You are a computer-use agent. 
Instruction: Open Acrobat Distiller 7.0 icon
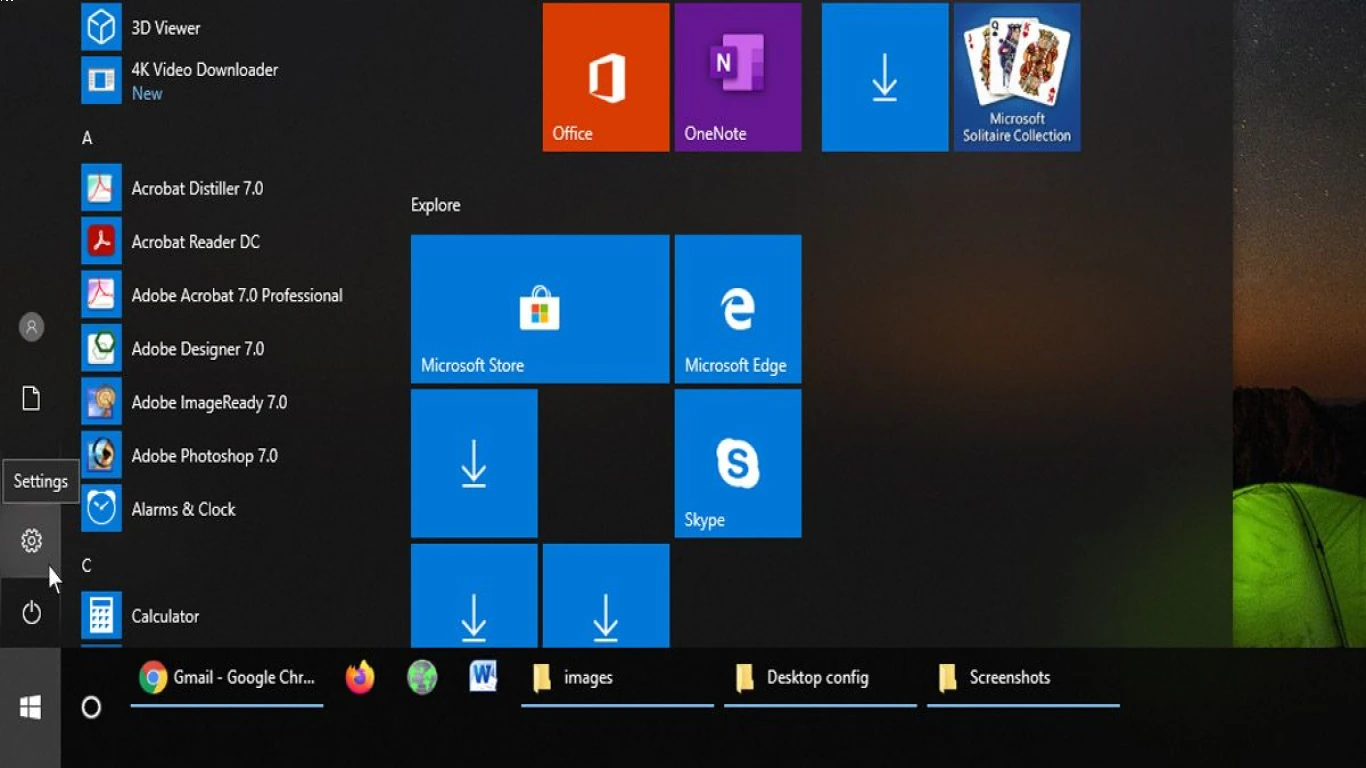[x=101, y=188]
